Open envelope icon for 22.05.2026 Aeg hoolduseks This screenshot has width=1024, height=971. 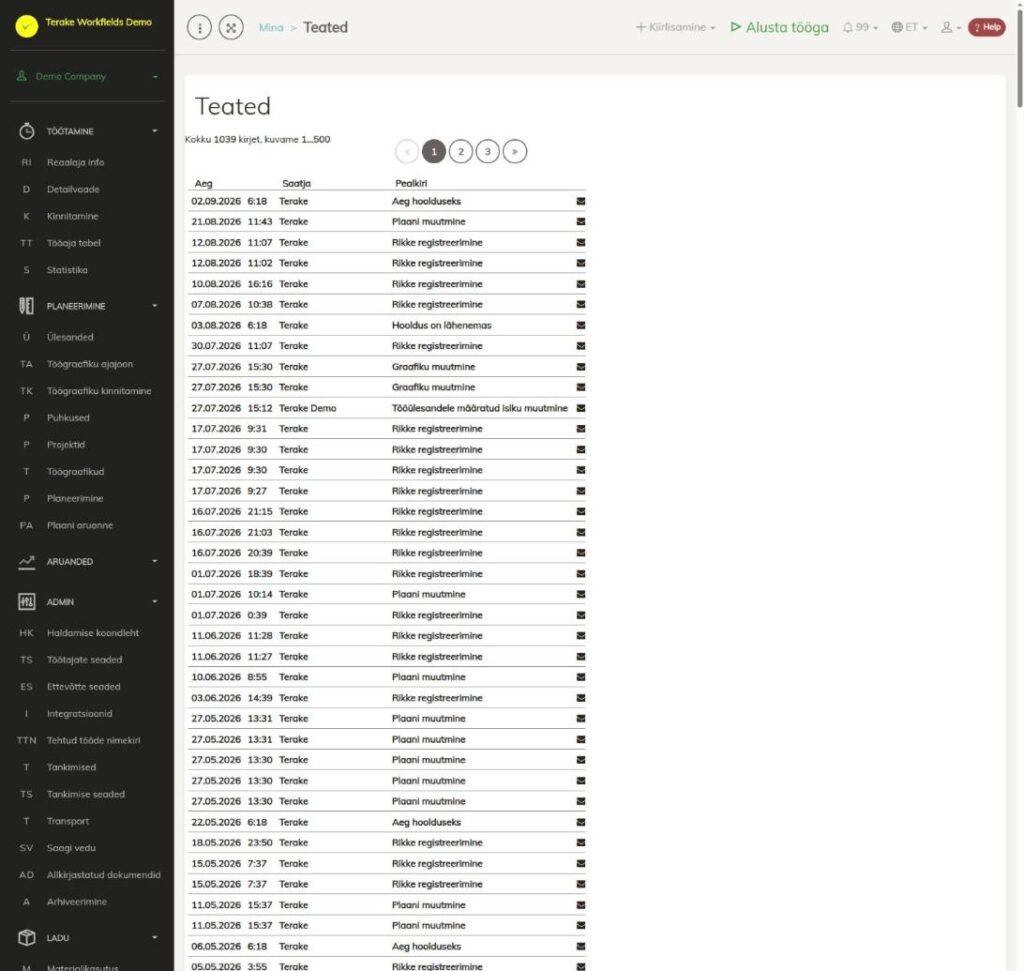pyautogui.click(x=581, y=822)
